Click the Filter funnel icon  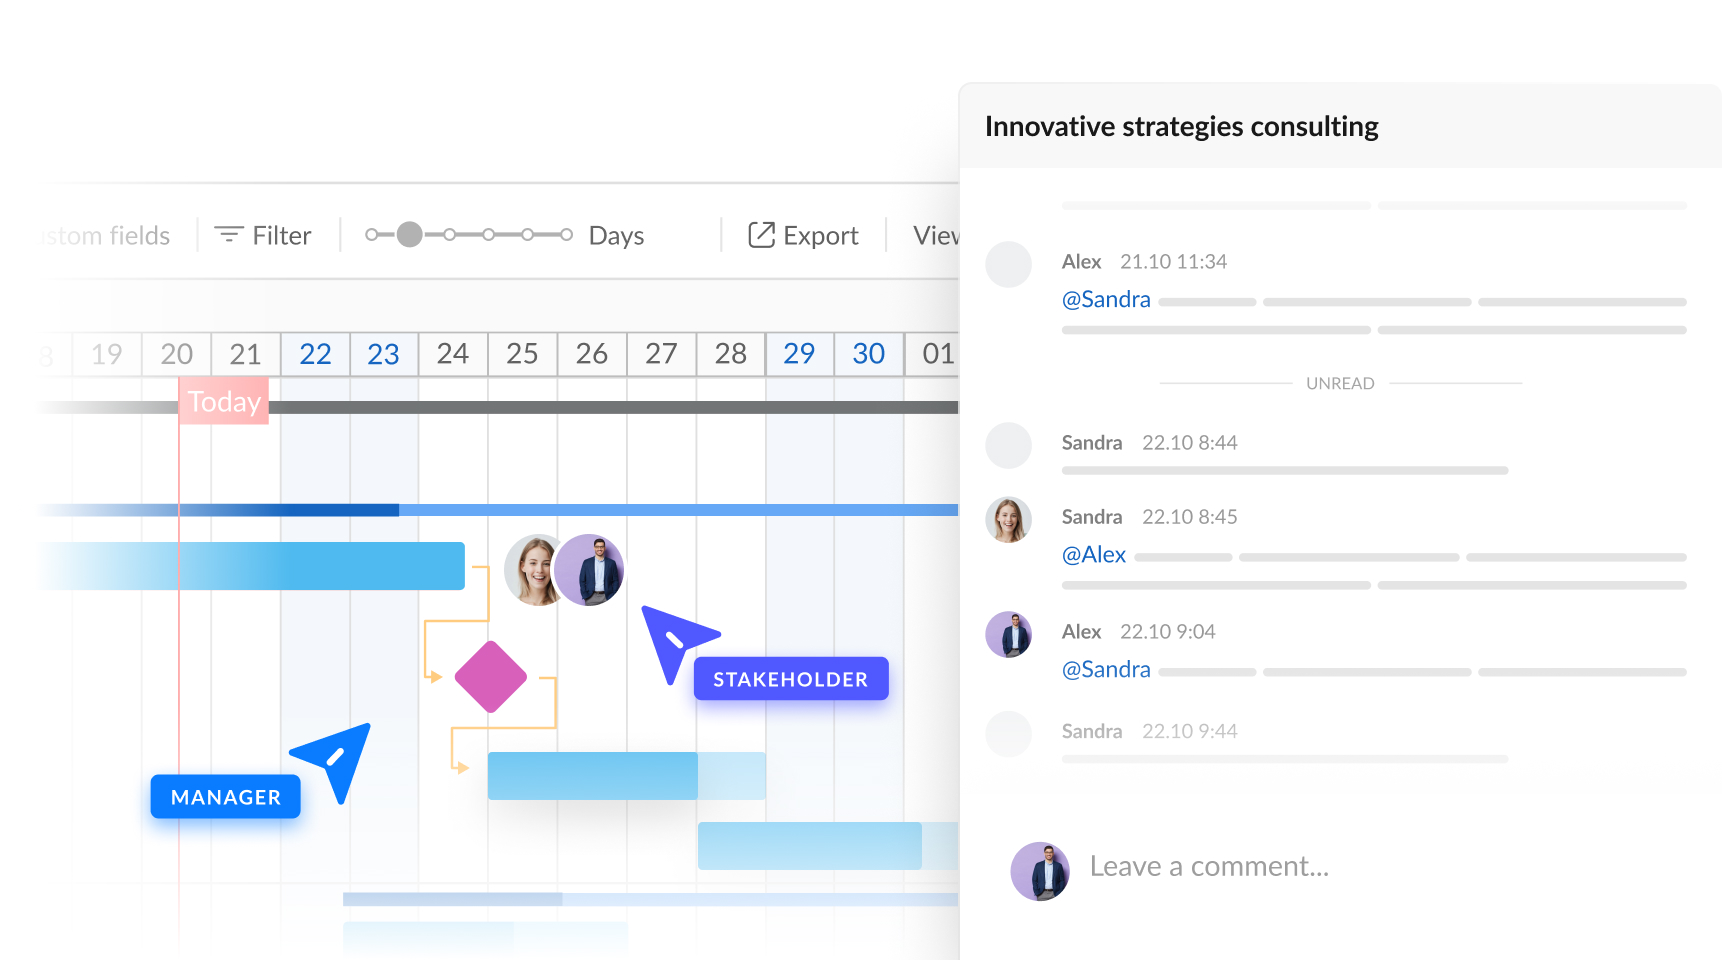[229, 235]
